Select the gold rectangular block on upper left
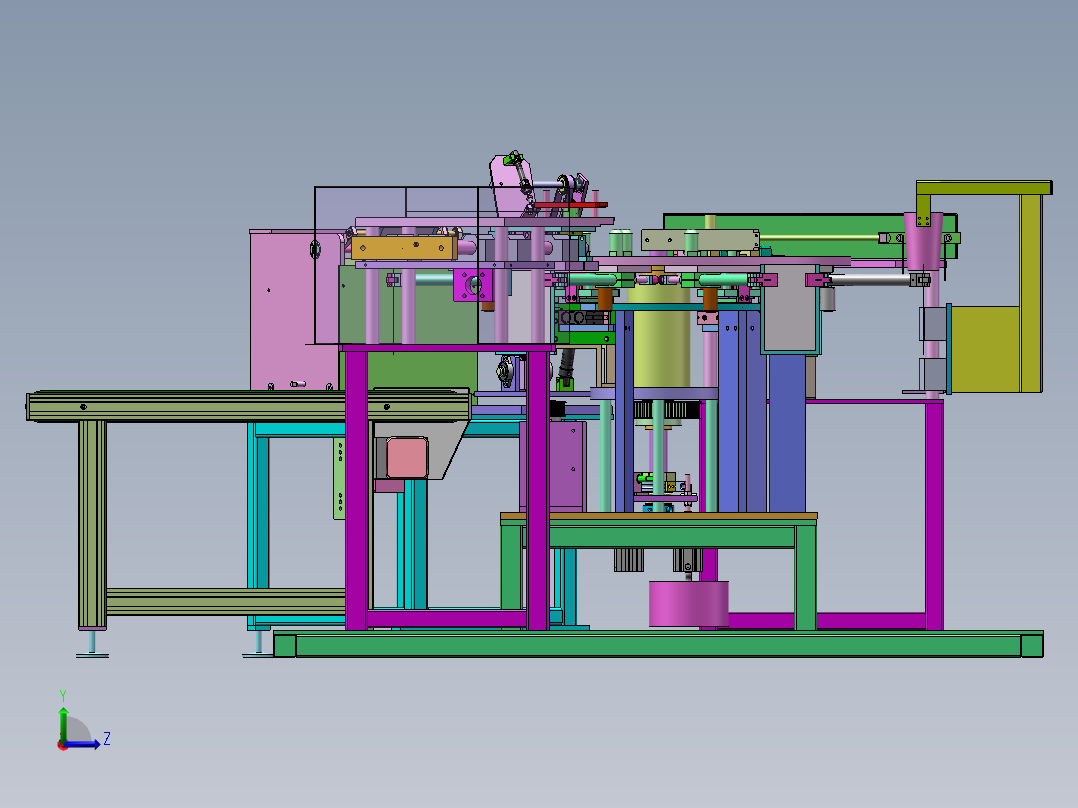Screen dimensions: 1078x808 (x=404, y=248)
